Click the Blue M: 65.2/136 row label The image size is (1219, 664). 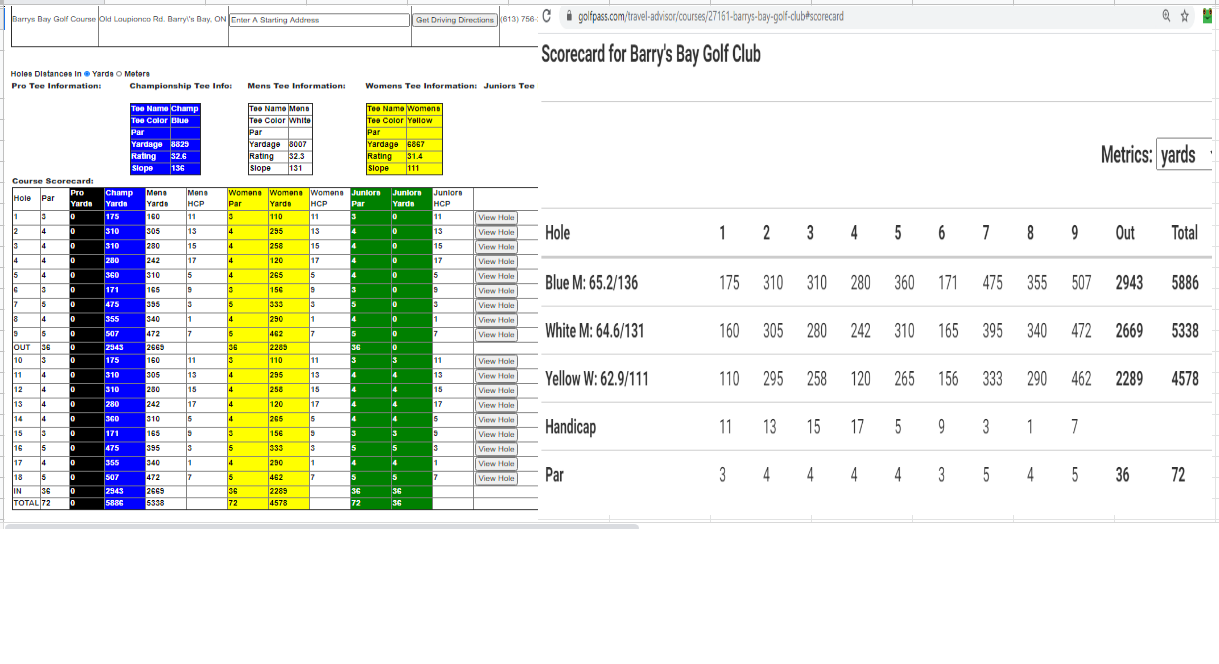point(591,283)
